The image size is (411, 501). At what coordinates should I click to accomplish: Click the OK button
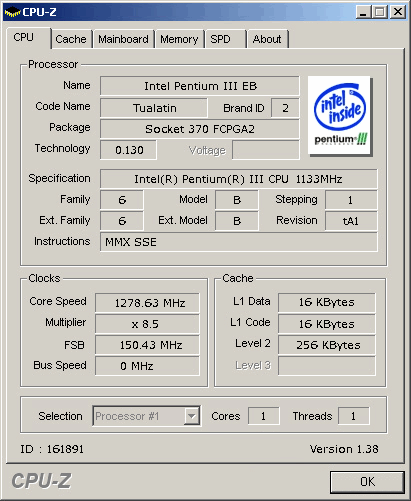tap(367, 482)
